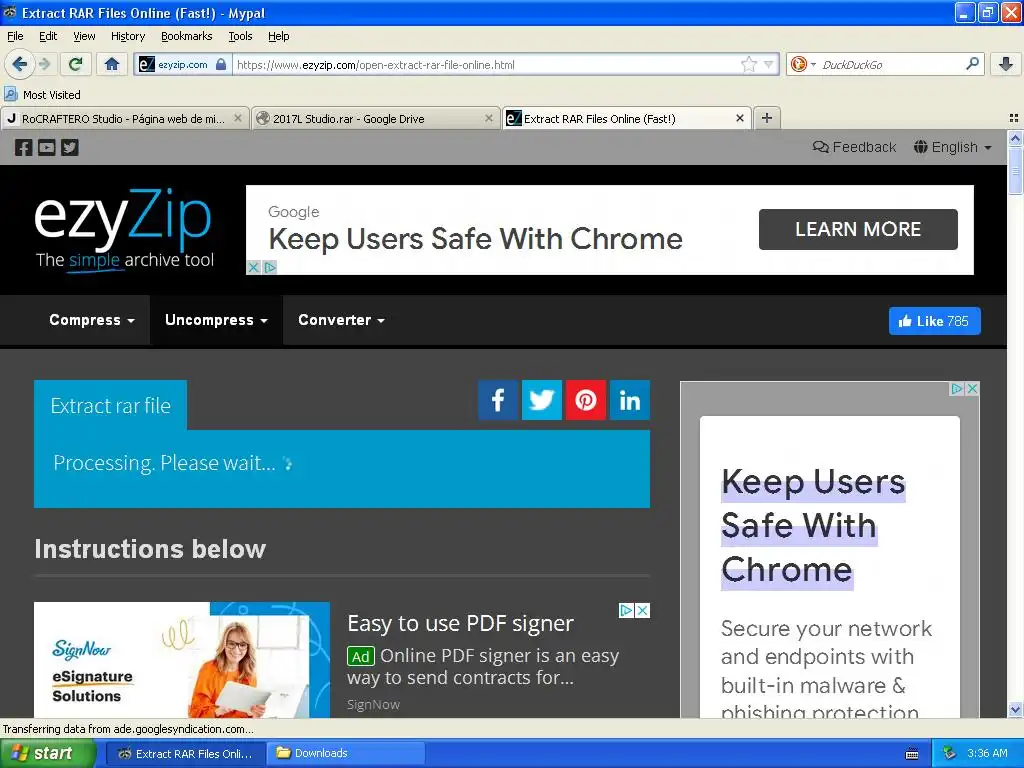
Task: Open the Easy to use PDF signer ad
Action: point(460,623)
